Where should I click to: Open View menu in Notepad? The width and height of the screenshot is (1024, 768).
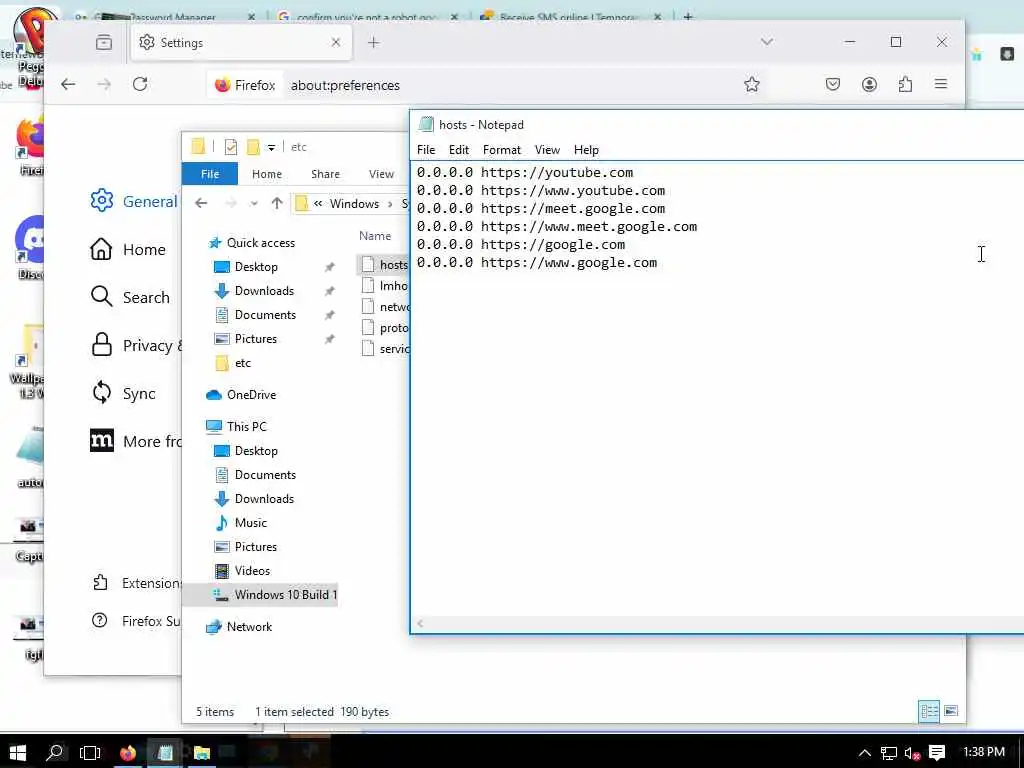pyautogui.click(x=547, y=150)
